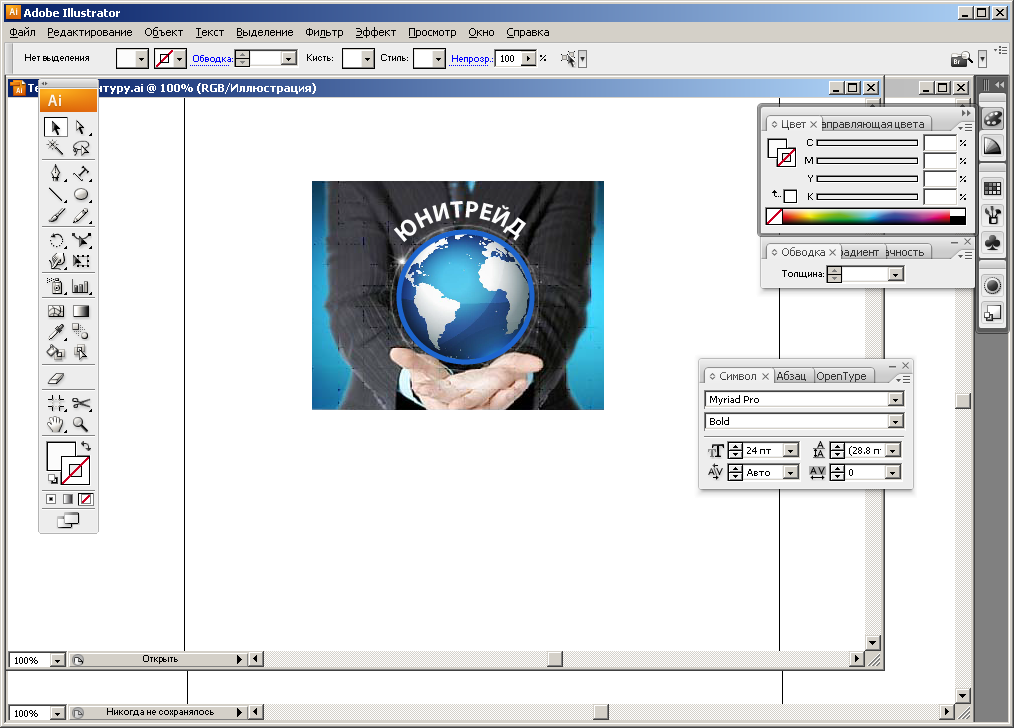Image resolution: width=1014 pixels, height=728 pixels.
Task: Select the Free Transform tool
Action: [81, 261]
